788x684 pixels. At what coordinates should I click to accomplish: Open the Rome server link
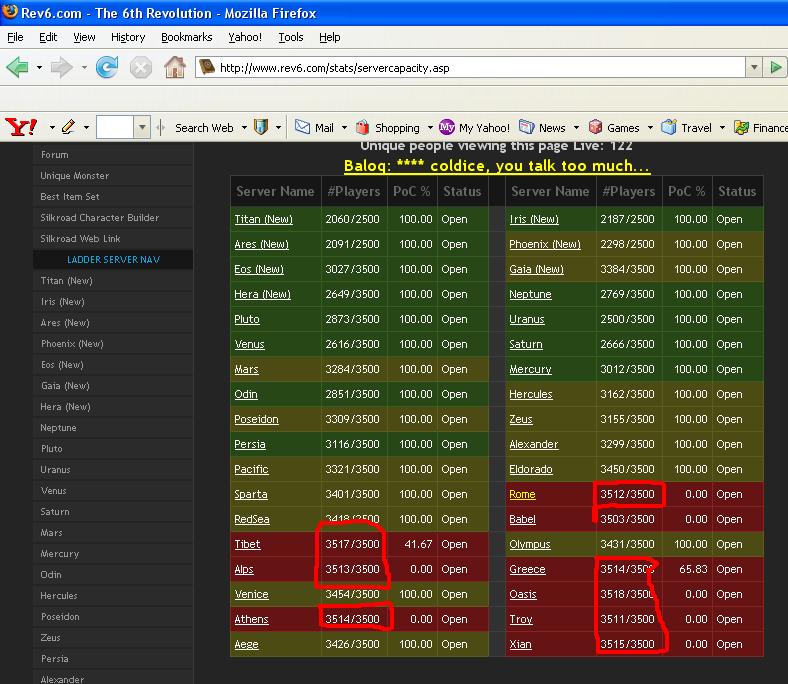522,494
